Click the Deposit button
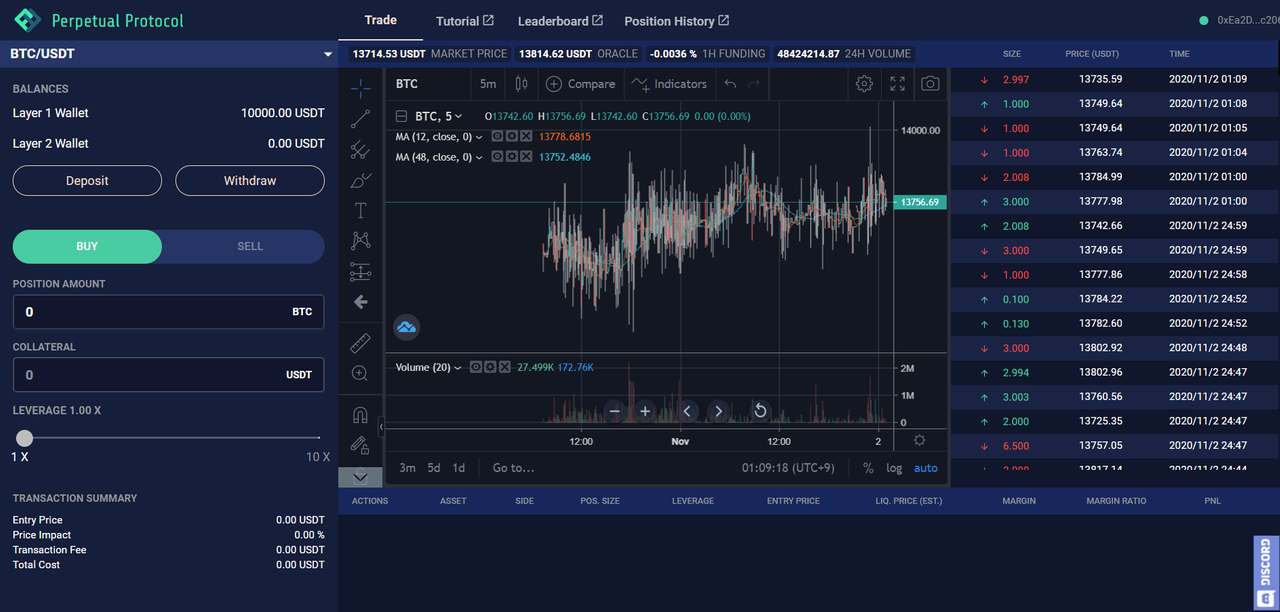 (87, 181)
